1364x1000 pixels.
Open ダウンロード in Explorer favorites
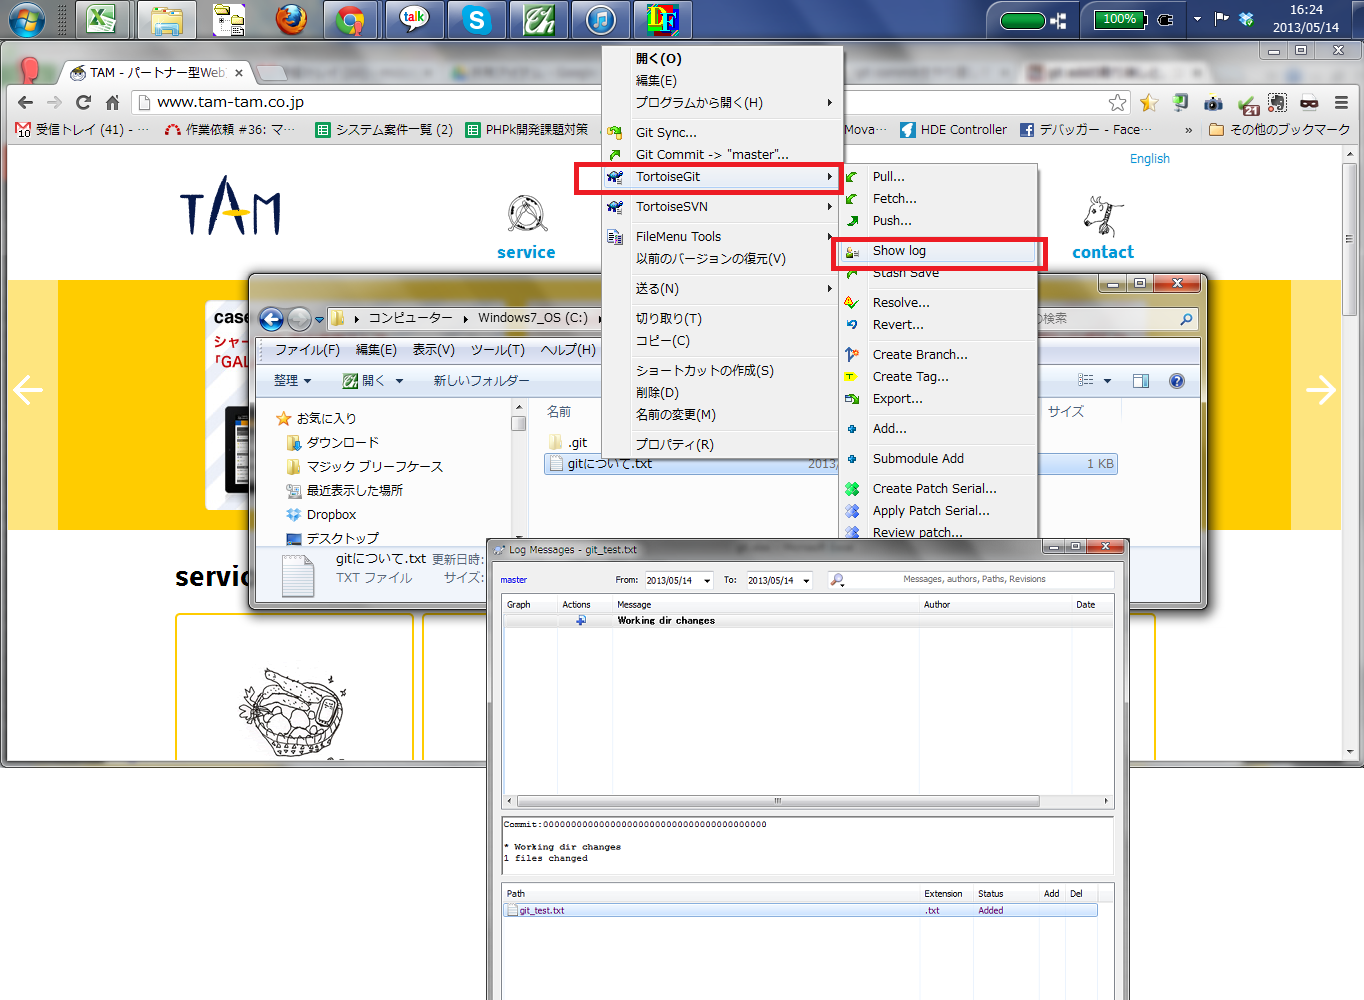click(332, 442)
